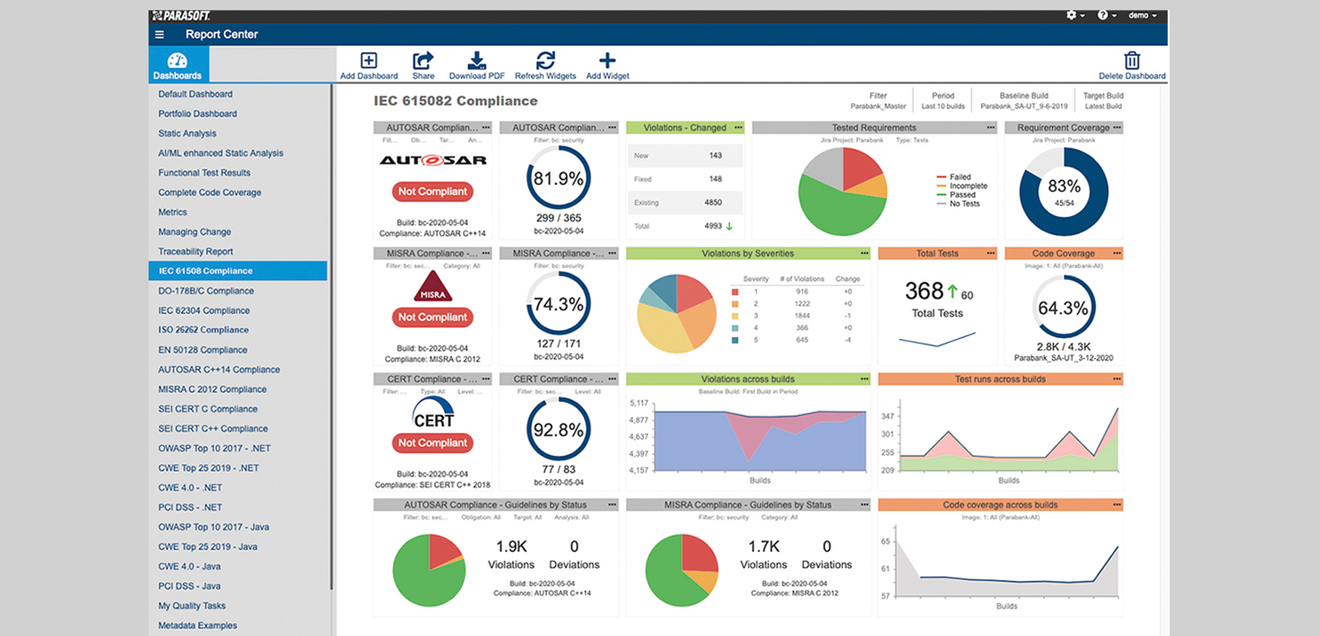Open Complete Code Coverage dashboard
This screenshot has width=1320, height=636.
(209, 192)
